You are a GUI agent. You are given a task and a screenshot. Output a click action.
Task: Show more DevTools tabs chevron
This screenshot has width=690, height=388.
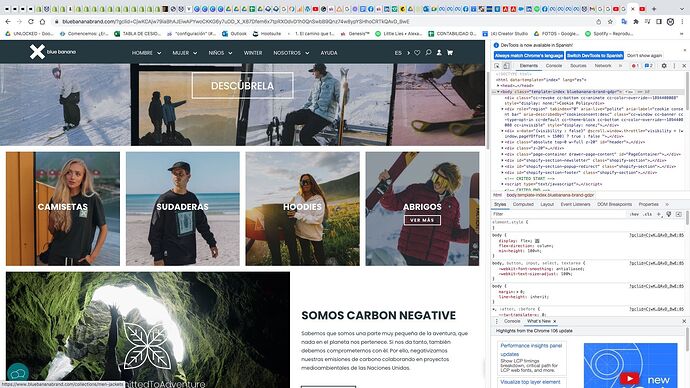[x=620, y=66]
